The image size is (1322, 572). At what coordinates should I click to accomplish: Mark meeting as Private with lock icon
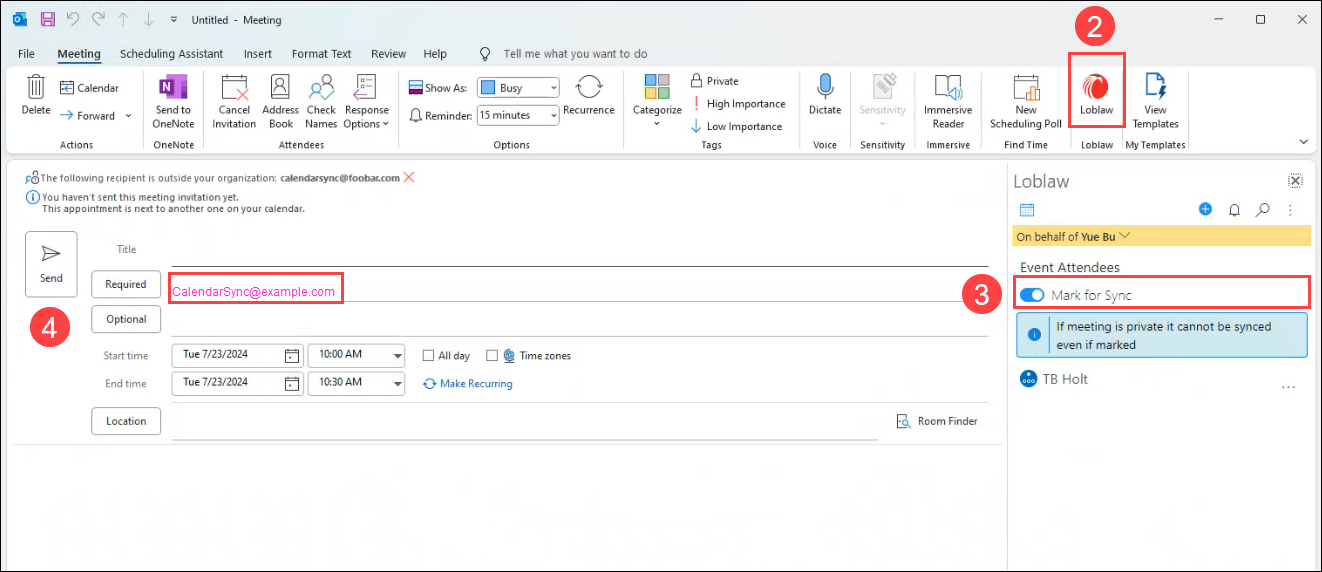click(714, 81)
